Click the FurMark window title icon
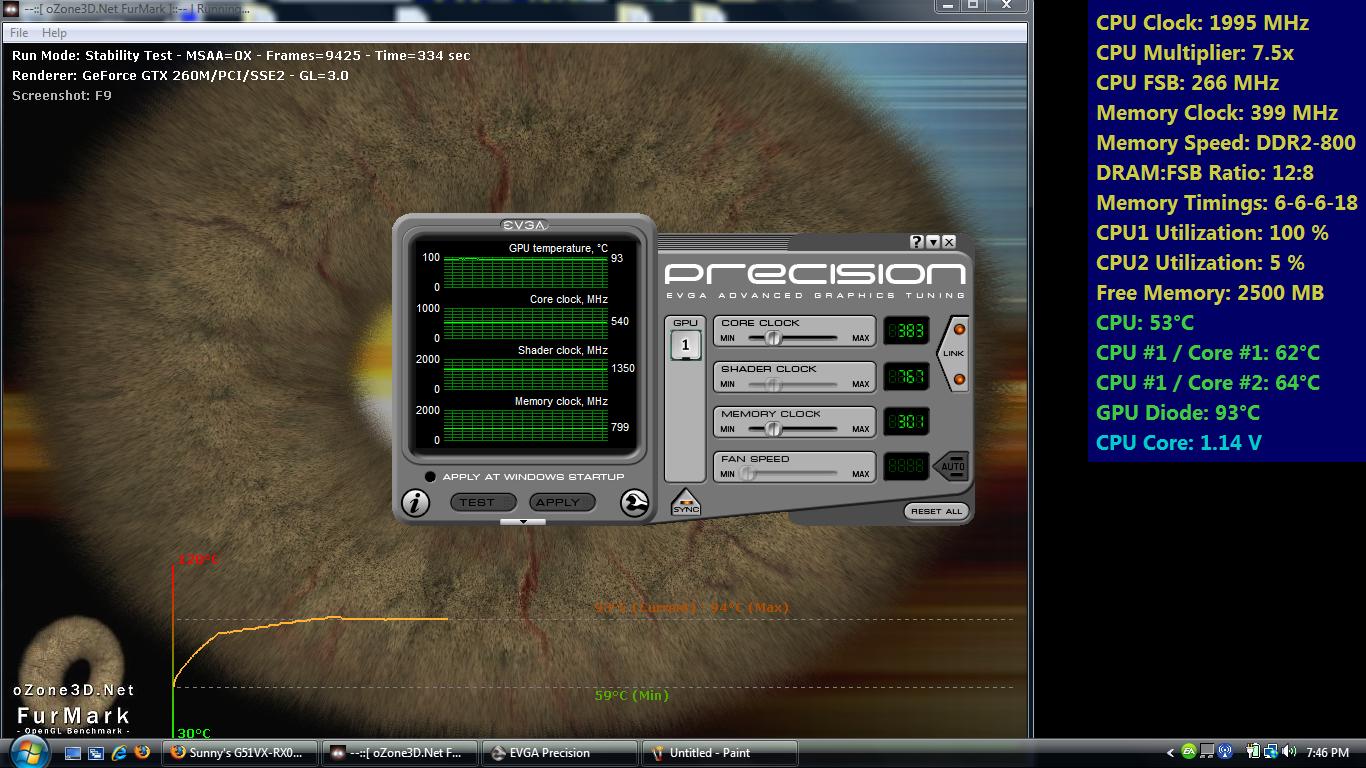 click(11, 8)
